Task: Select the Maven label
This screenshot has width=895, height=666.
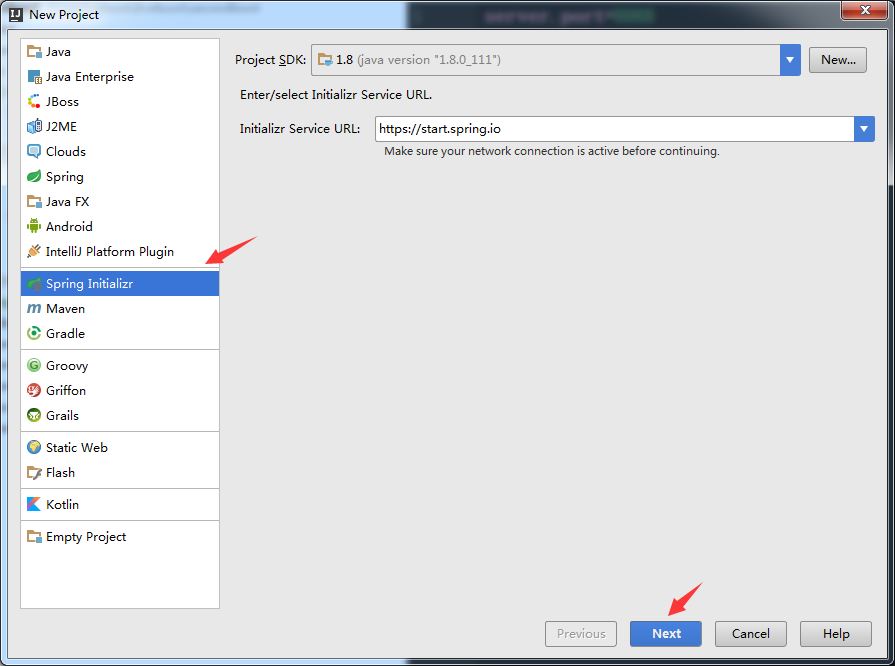Action: [65, 309]
